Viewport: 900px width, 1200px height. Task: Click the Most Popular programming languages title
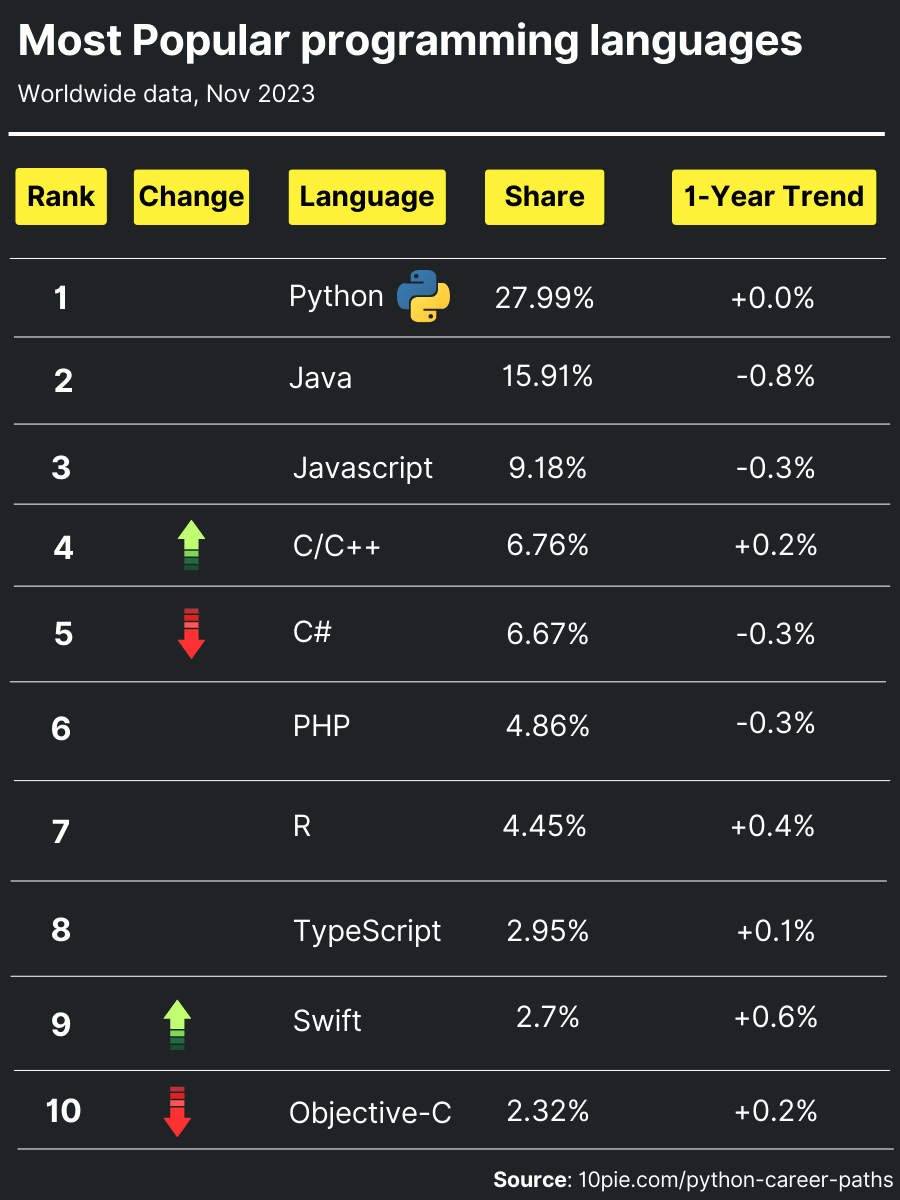[410, 42]
